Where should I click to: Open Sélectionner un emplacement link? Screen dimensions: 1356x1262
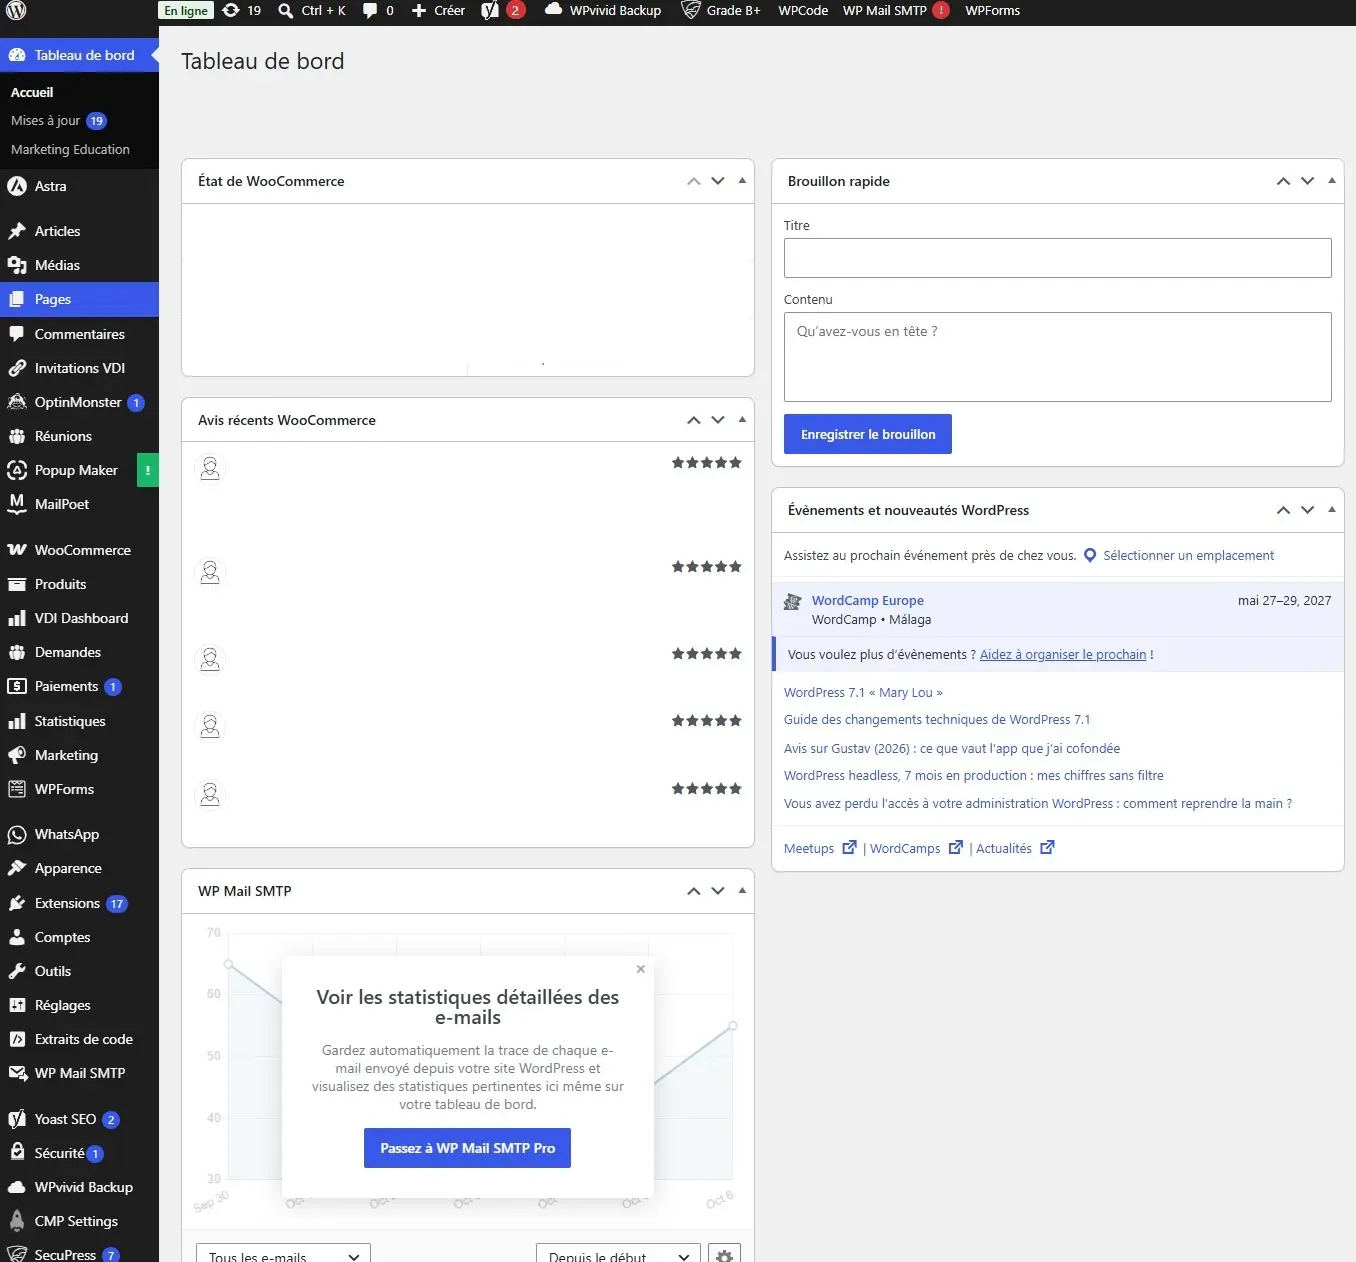(1188, 556)
